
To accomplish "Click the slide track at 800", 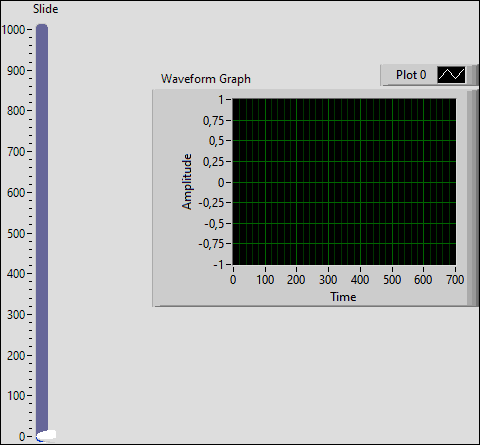I will tap(42, 111).
